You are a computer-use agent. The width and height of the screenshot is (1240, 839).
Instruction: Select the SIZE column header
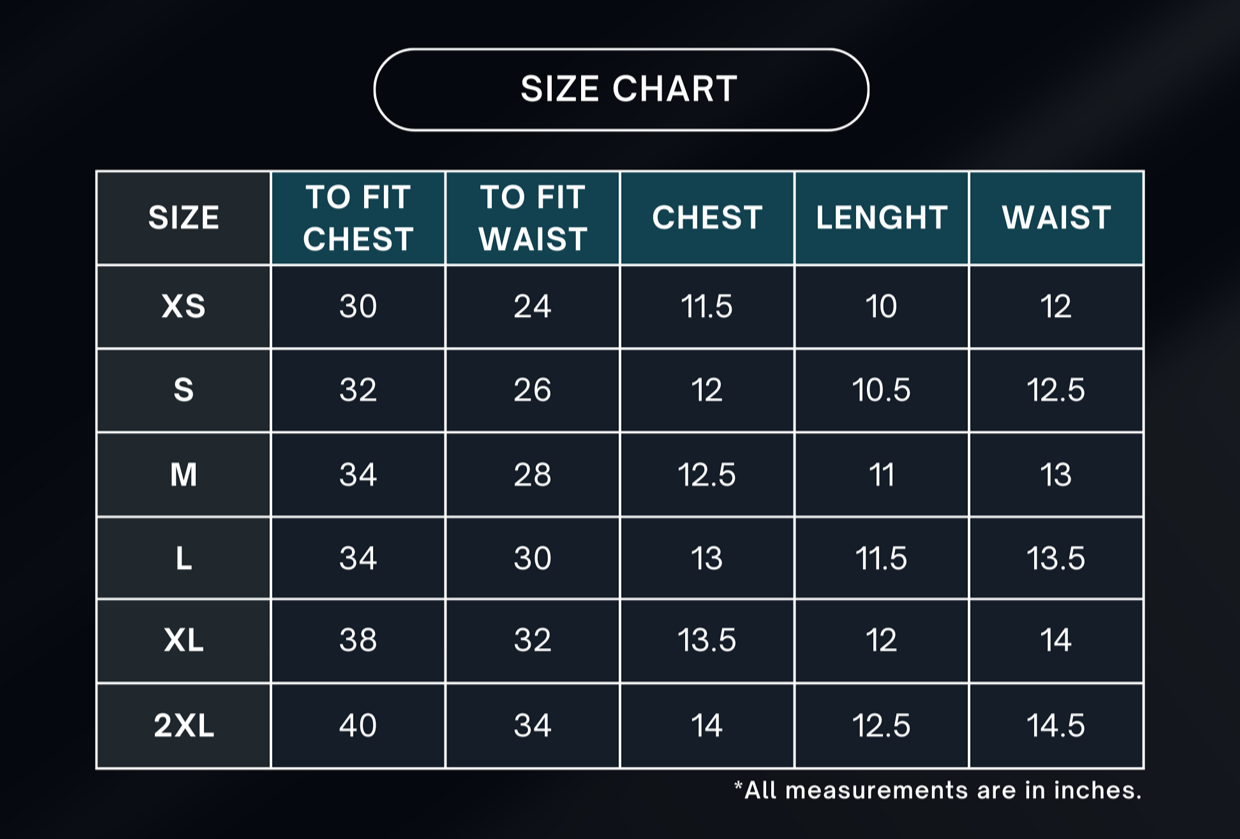coord(184,218)
